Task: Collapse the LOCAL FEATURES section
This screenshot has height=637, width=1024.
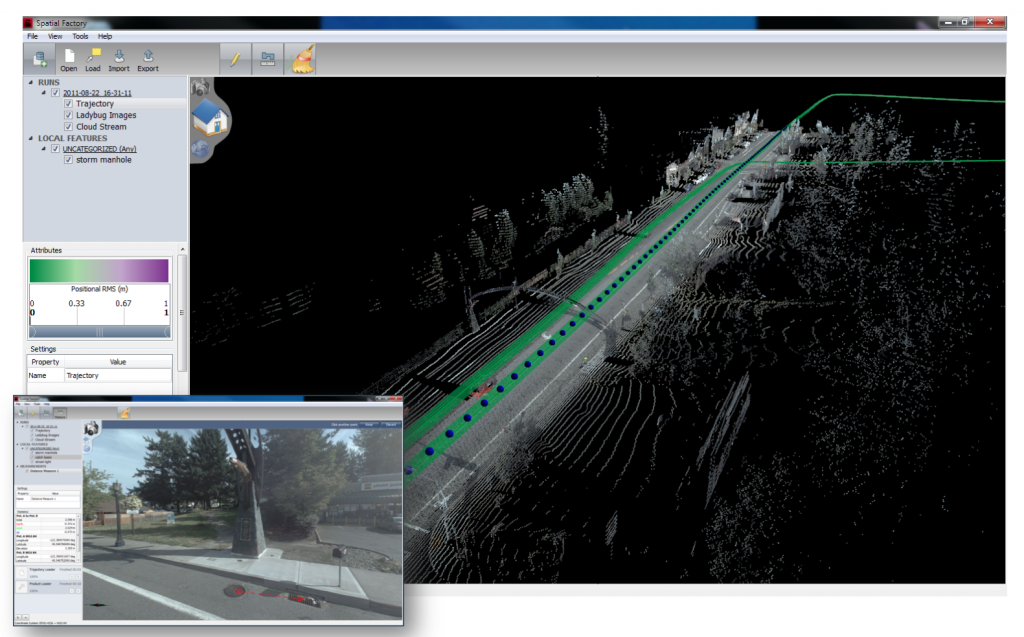Action: point(30,137)
